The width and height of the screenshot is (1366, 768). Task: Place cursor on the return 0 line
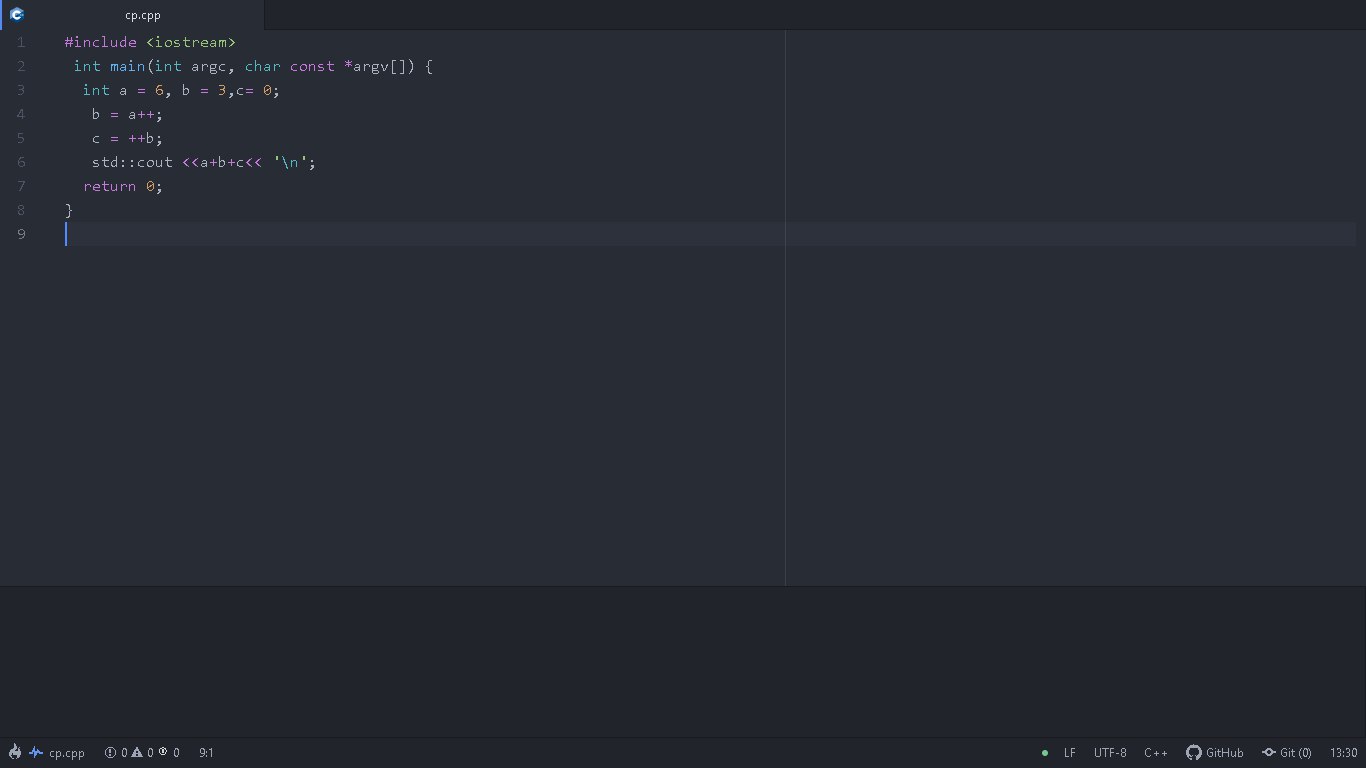tap(122, 186)
